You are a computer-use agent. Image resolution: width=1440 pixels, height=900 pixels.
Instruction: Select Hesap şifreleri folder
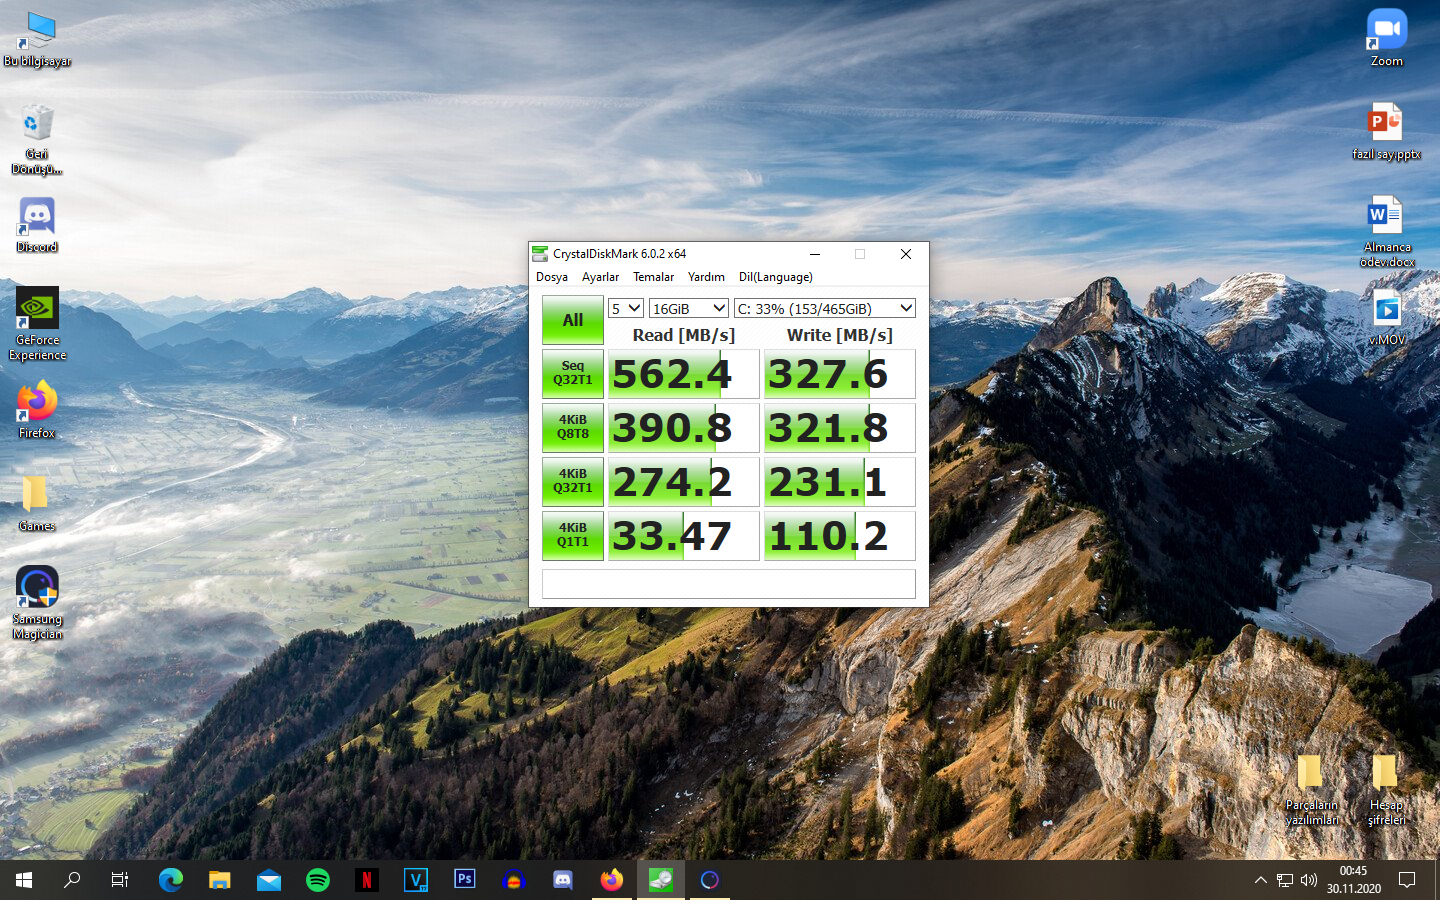click(x=1386, y=791)
